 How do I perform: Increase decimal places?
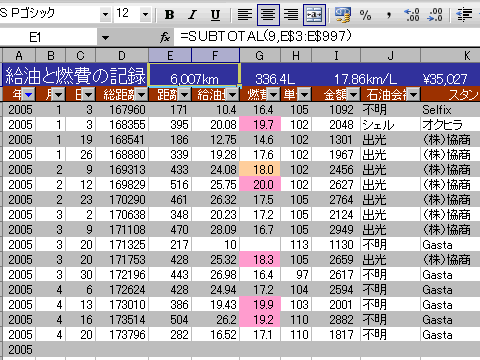412,15
